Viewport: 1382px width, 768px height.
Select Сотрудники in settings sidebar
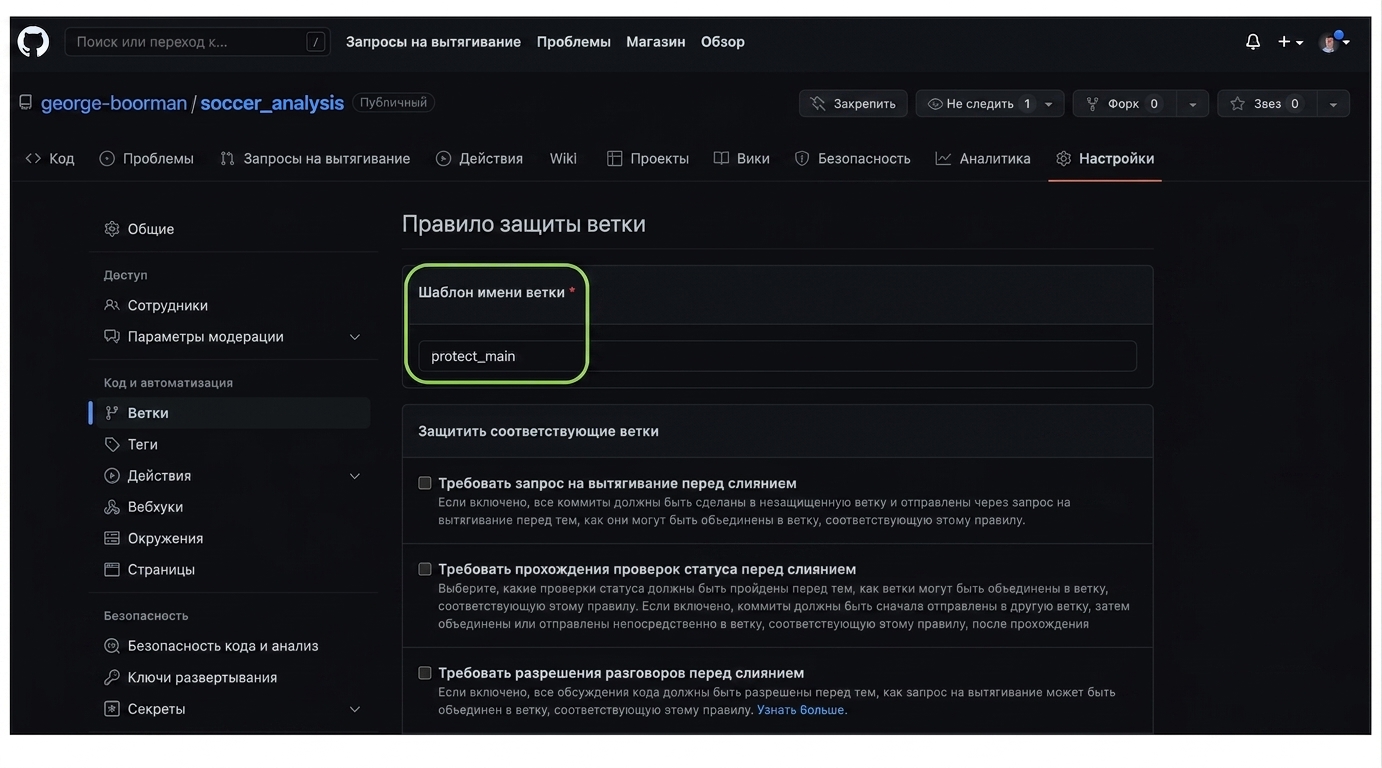(234, 305)
